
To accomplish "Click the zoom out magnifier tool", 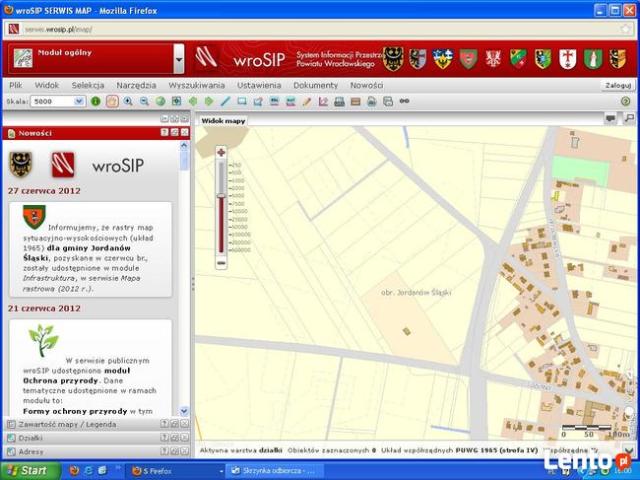I will [x=144, y=101].
